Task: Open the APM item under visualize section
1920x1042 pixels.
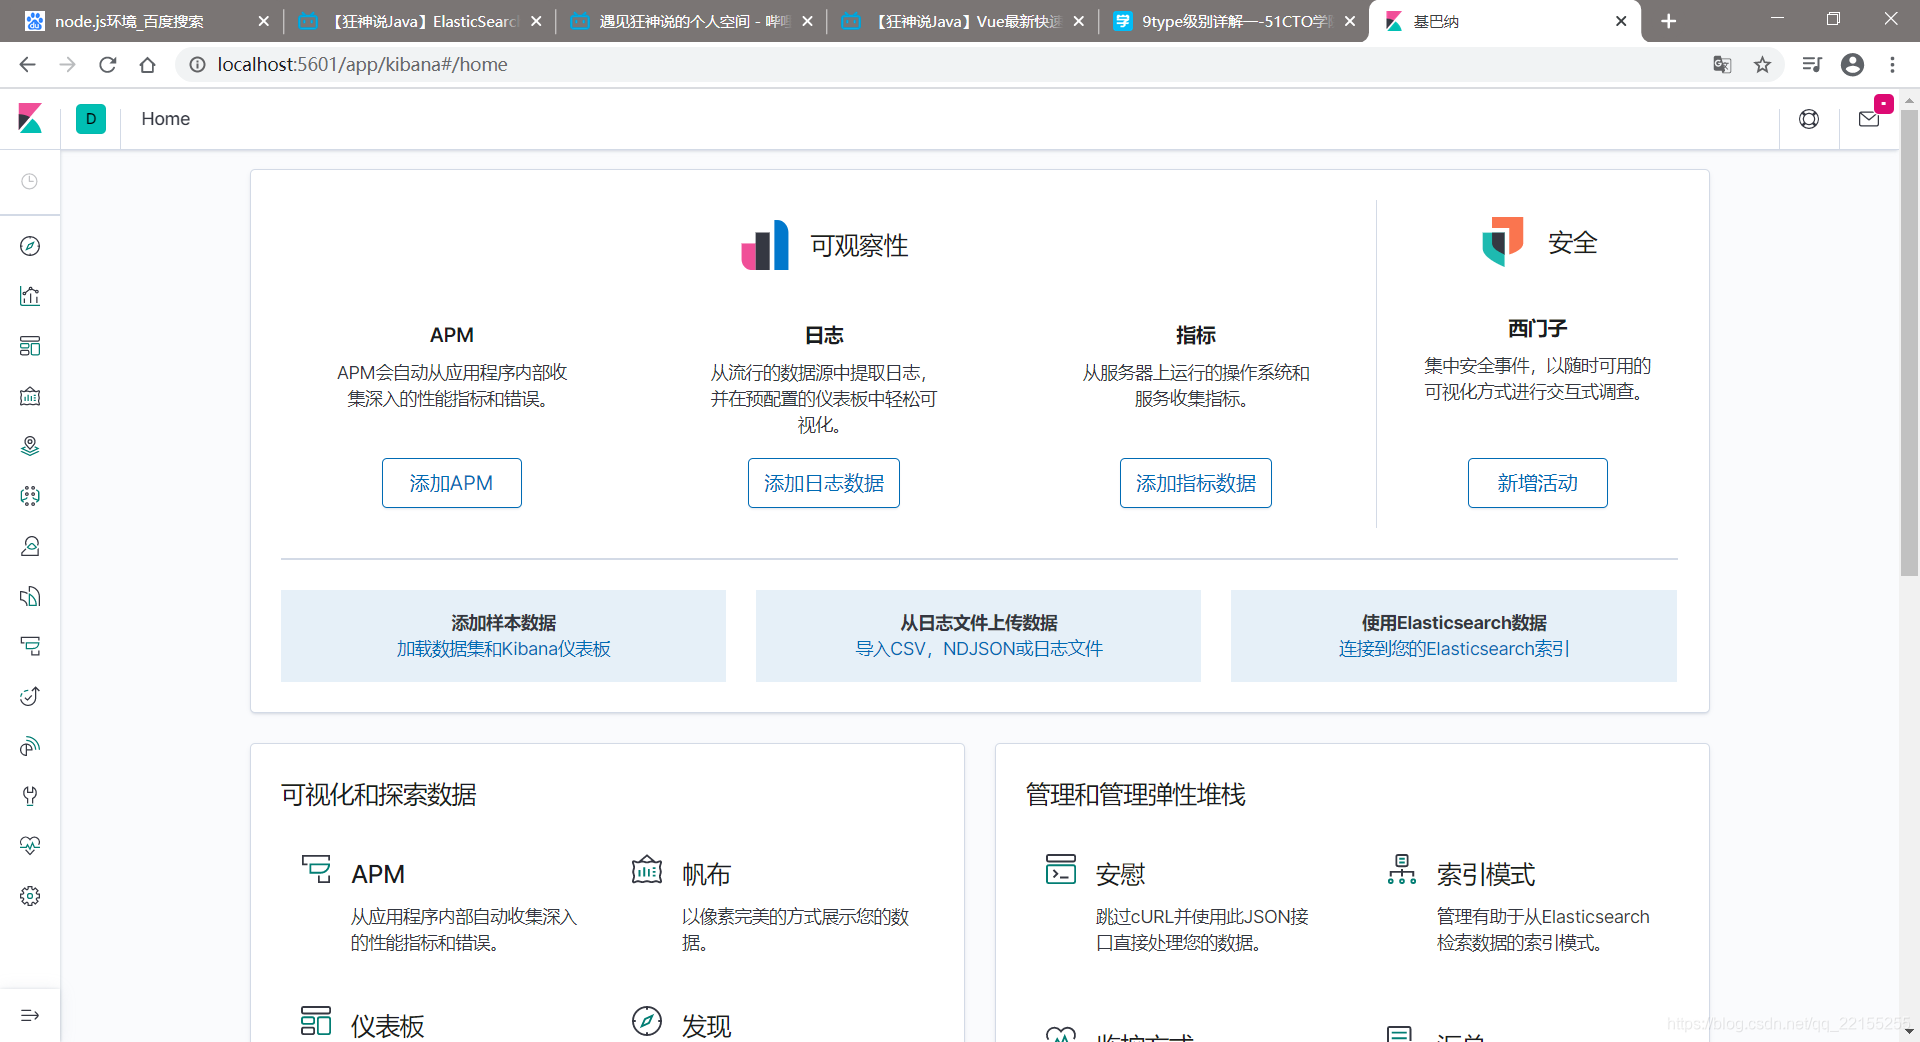Action: pyautogui.click(x=378, y=874)
